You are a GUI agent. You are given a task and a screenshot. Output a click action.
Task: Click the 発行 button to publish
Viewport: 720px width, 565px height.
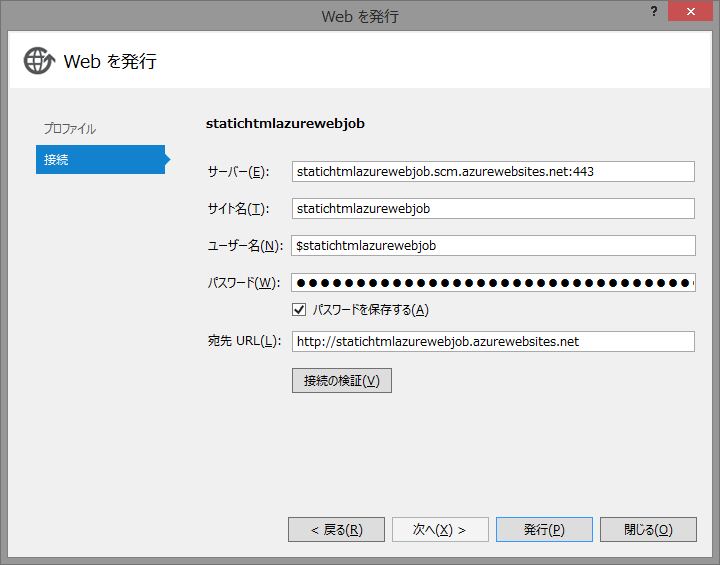(544, 530)
